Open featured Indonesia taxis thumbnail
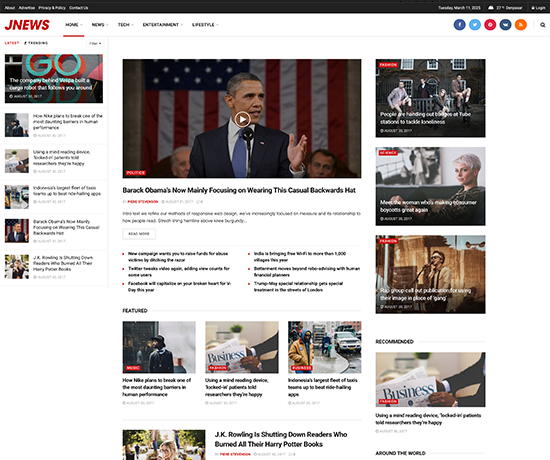Viewport: 550px width, 460px height. (x=324, y=347)
